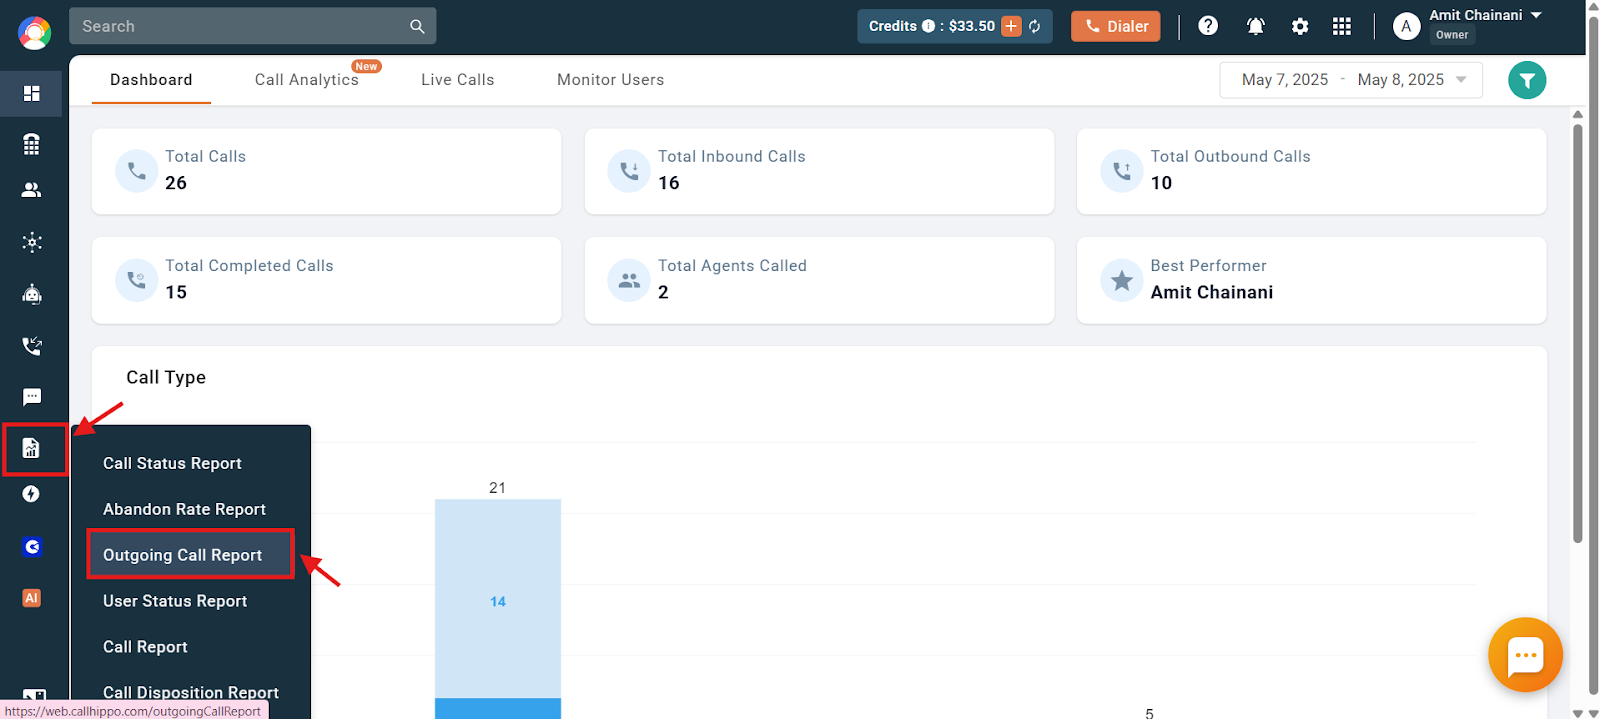Open the Reports document sidebar icon
1600x719 pixels.
pos(32,449)
